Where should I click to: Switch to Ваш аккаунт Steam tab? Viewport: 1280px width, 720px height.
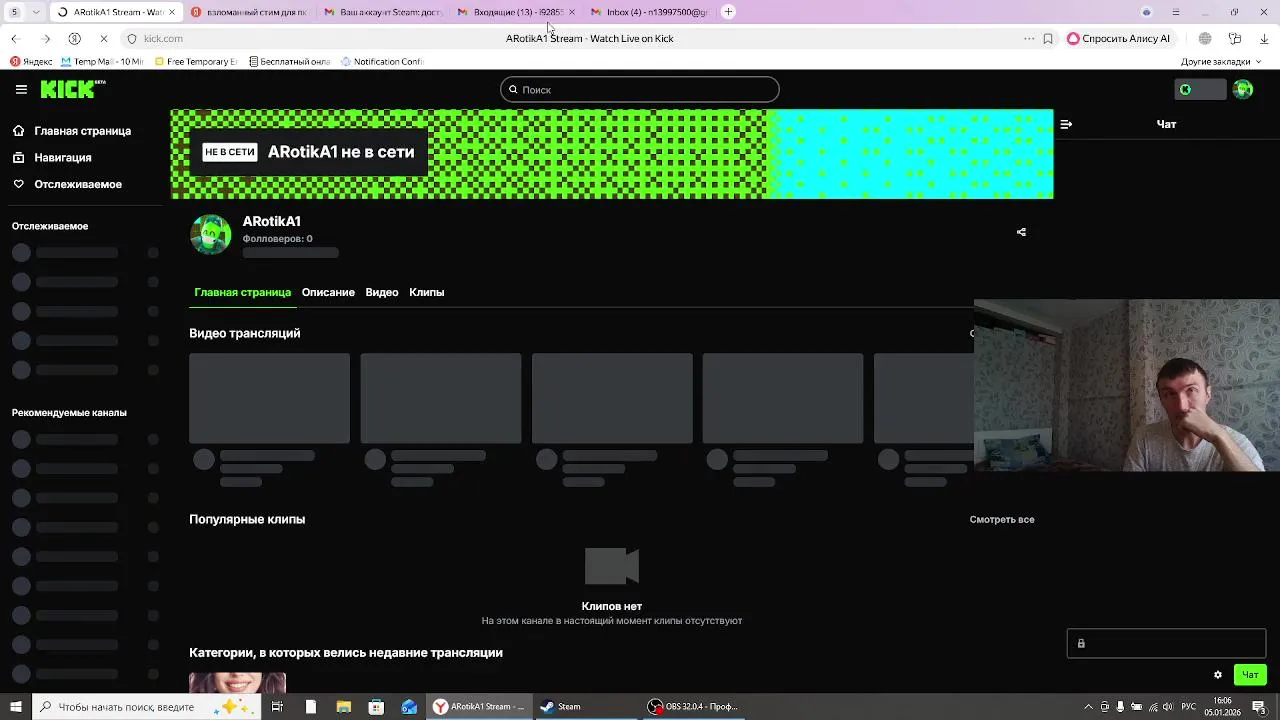[x=383, y=12]
